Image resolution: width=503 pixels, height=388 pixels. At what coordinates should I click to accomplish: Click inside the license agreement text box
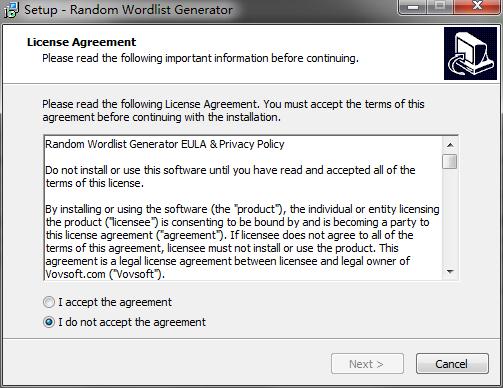[243, 208]
